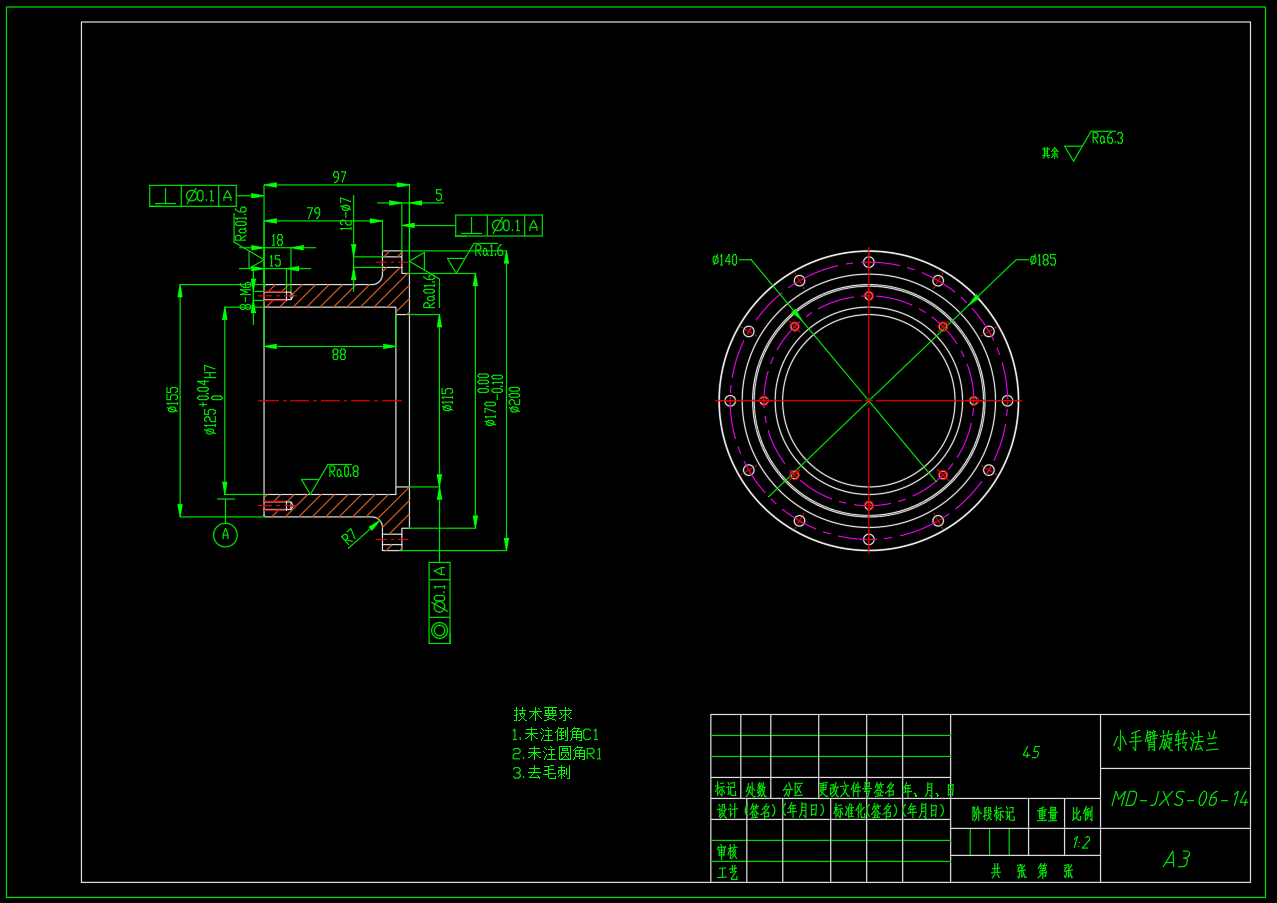Image resolution: width=1277 pixels, height=903 pixels.
Task: Select the 8-M6 thread callout
Action: (245, 296)
